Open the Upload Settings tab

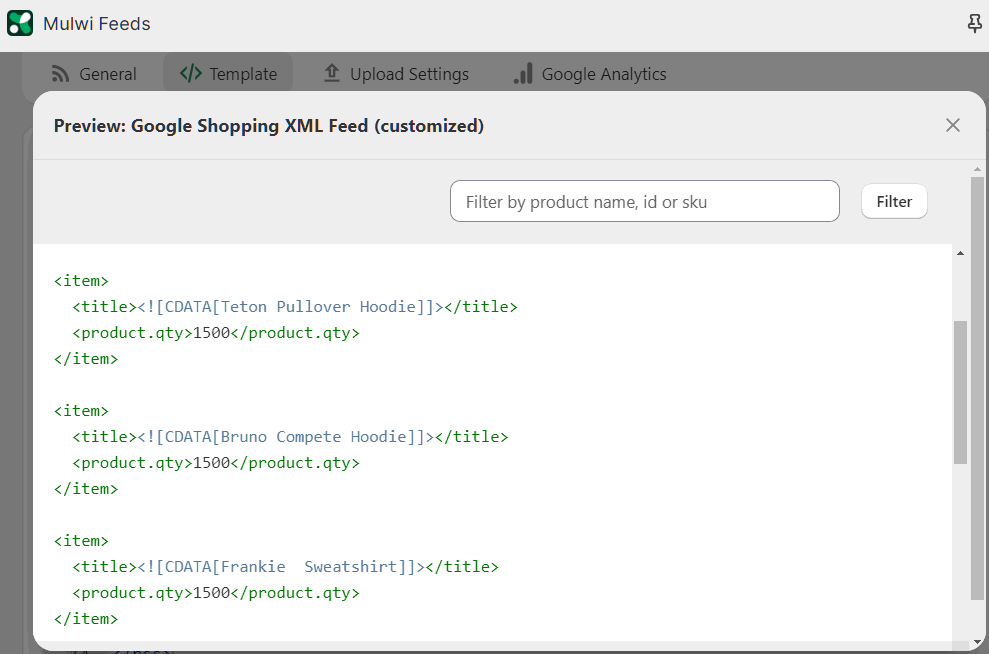(x=396, y=74)
